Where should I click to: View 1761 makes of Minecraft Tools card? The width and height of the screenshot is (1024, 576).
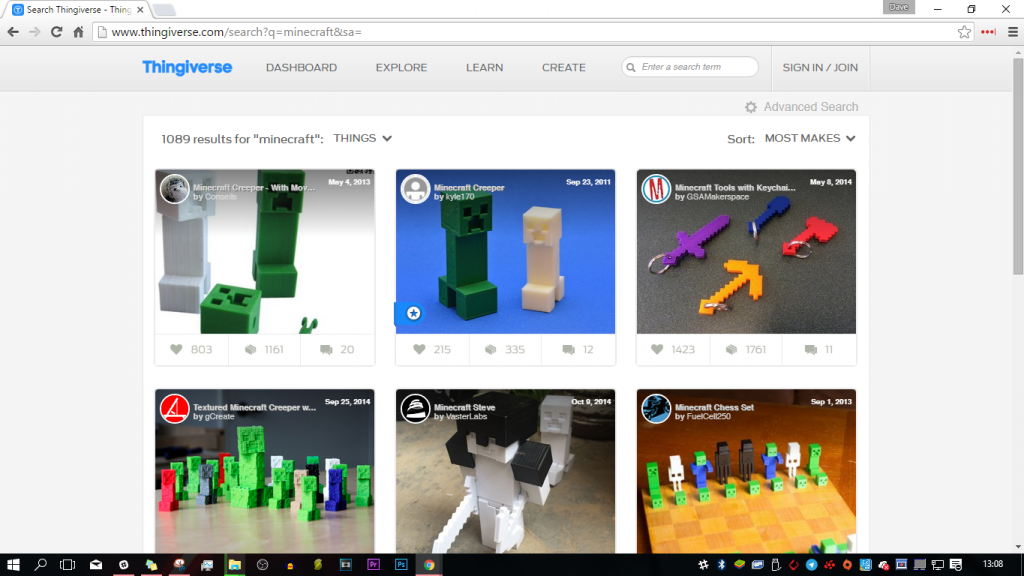pyautogui.click(x=746, y=349)
